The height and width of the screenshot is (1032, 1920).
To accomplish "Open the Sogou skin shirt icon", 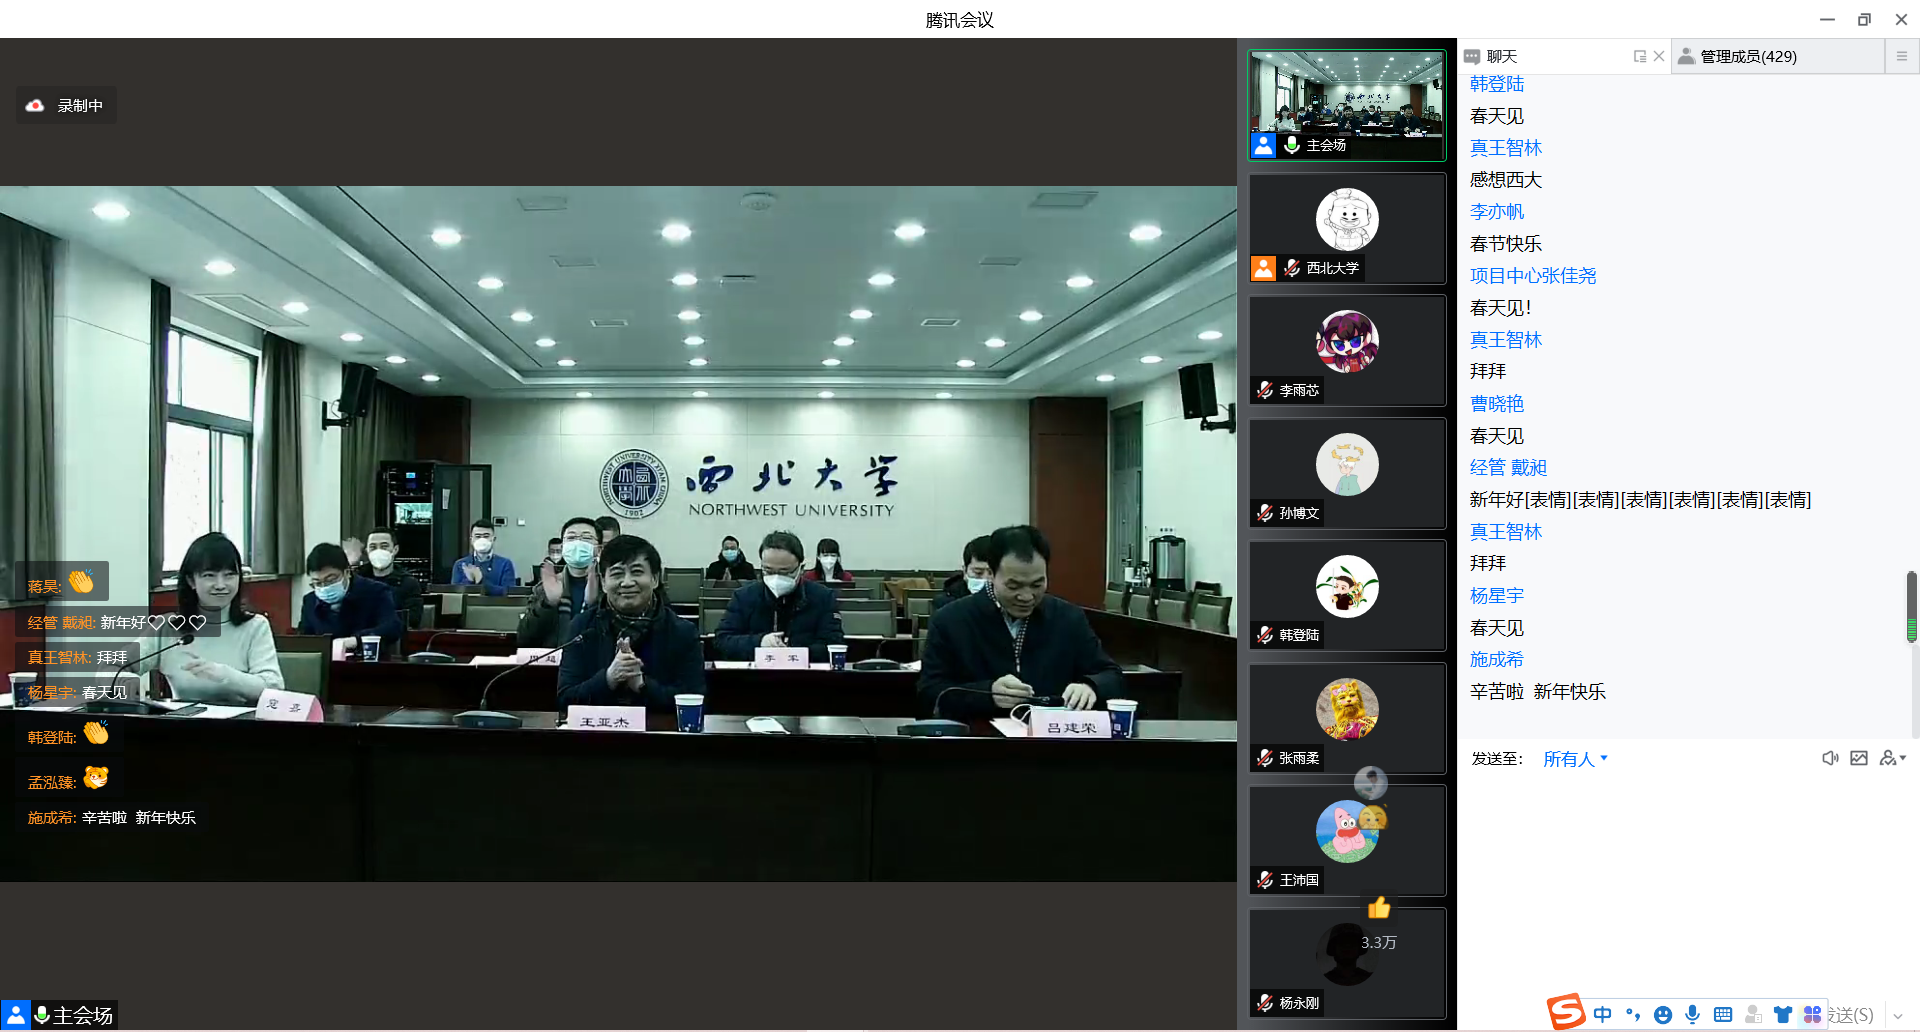I will [1782, 1015].
